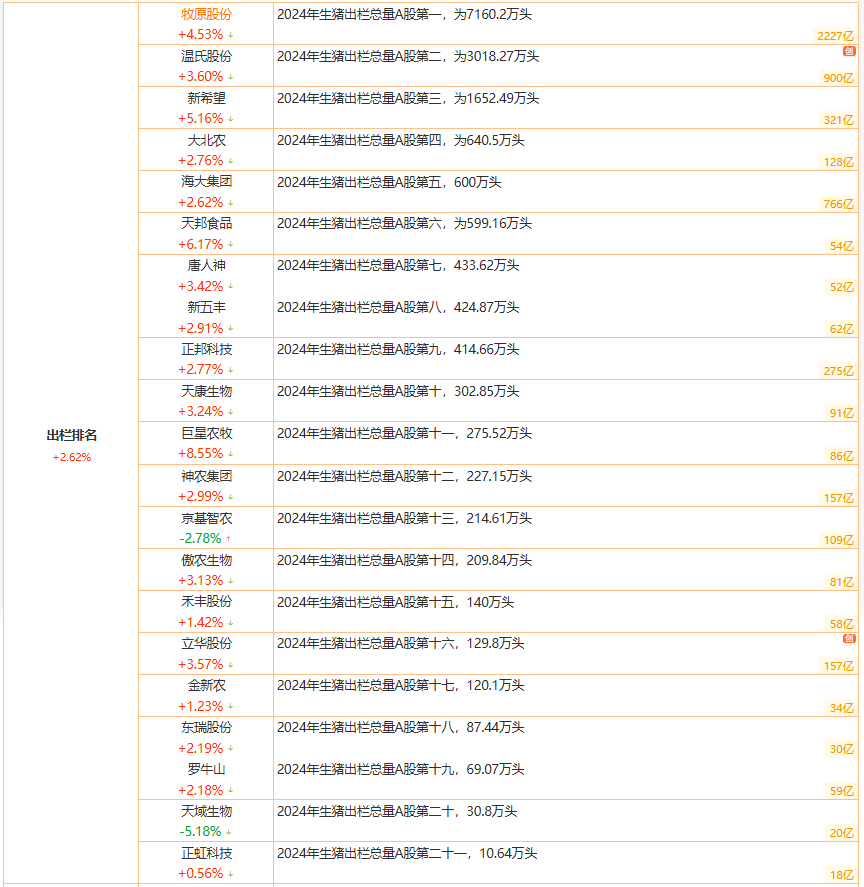Click the 创 badge in 温氏股份 row
Image resolution: width=864 pixels, height=887 pixels.
click(x=849, y=51)
